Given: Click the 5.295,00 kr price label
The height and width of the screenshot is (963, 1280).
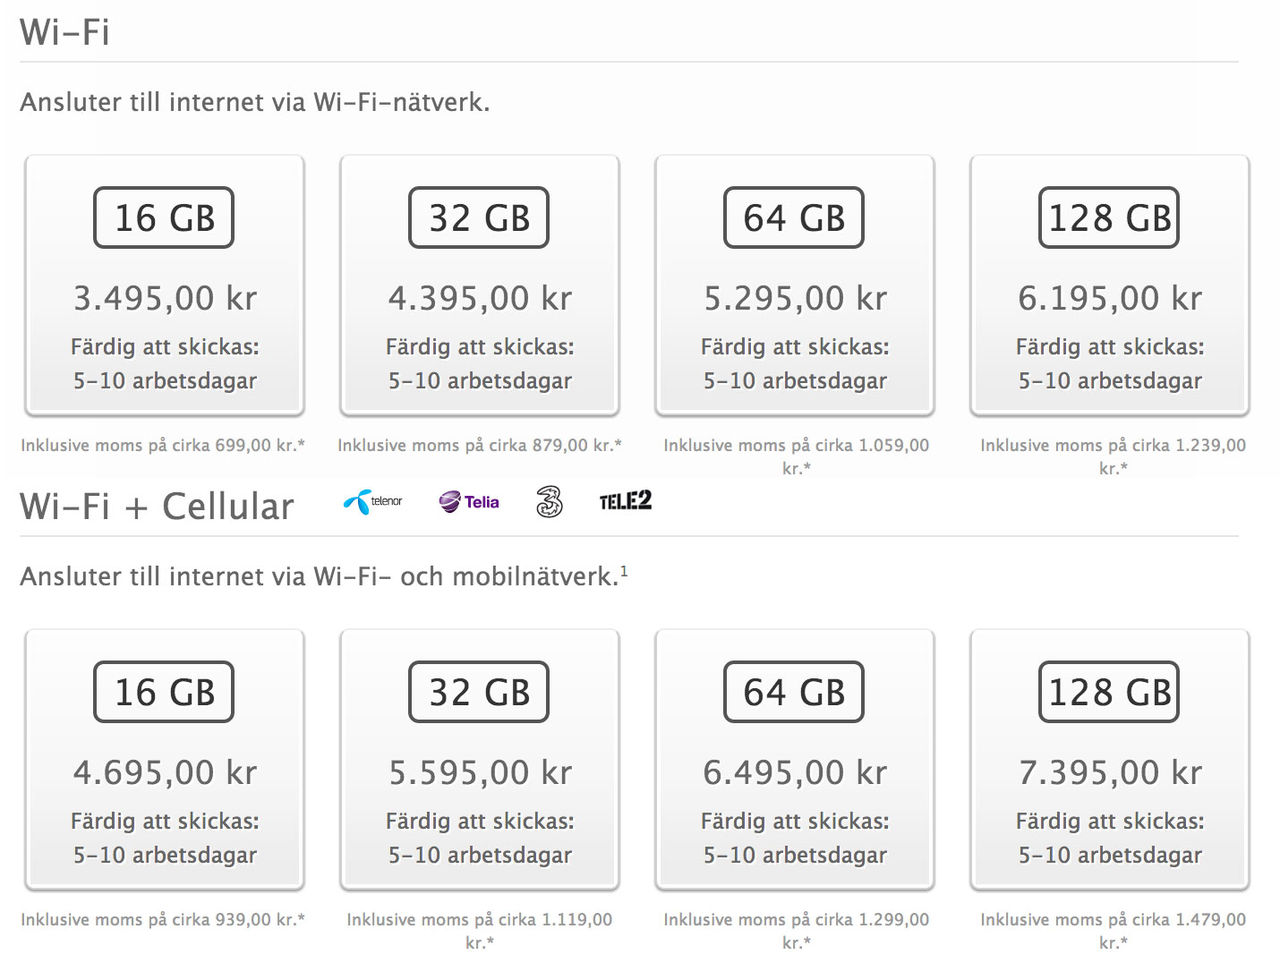Looking at the screenshot, I should 793,297.
